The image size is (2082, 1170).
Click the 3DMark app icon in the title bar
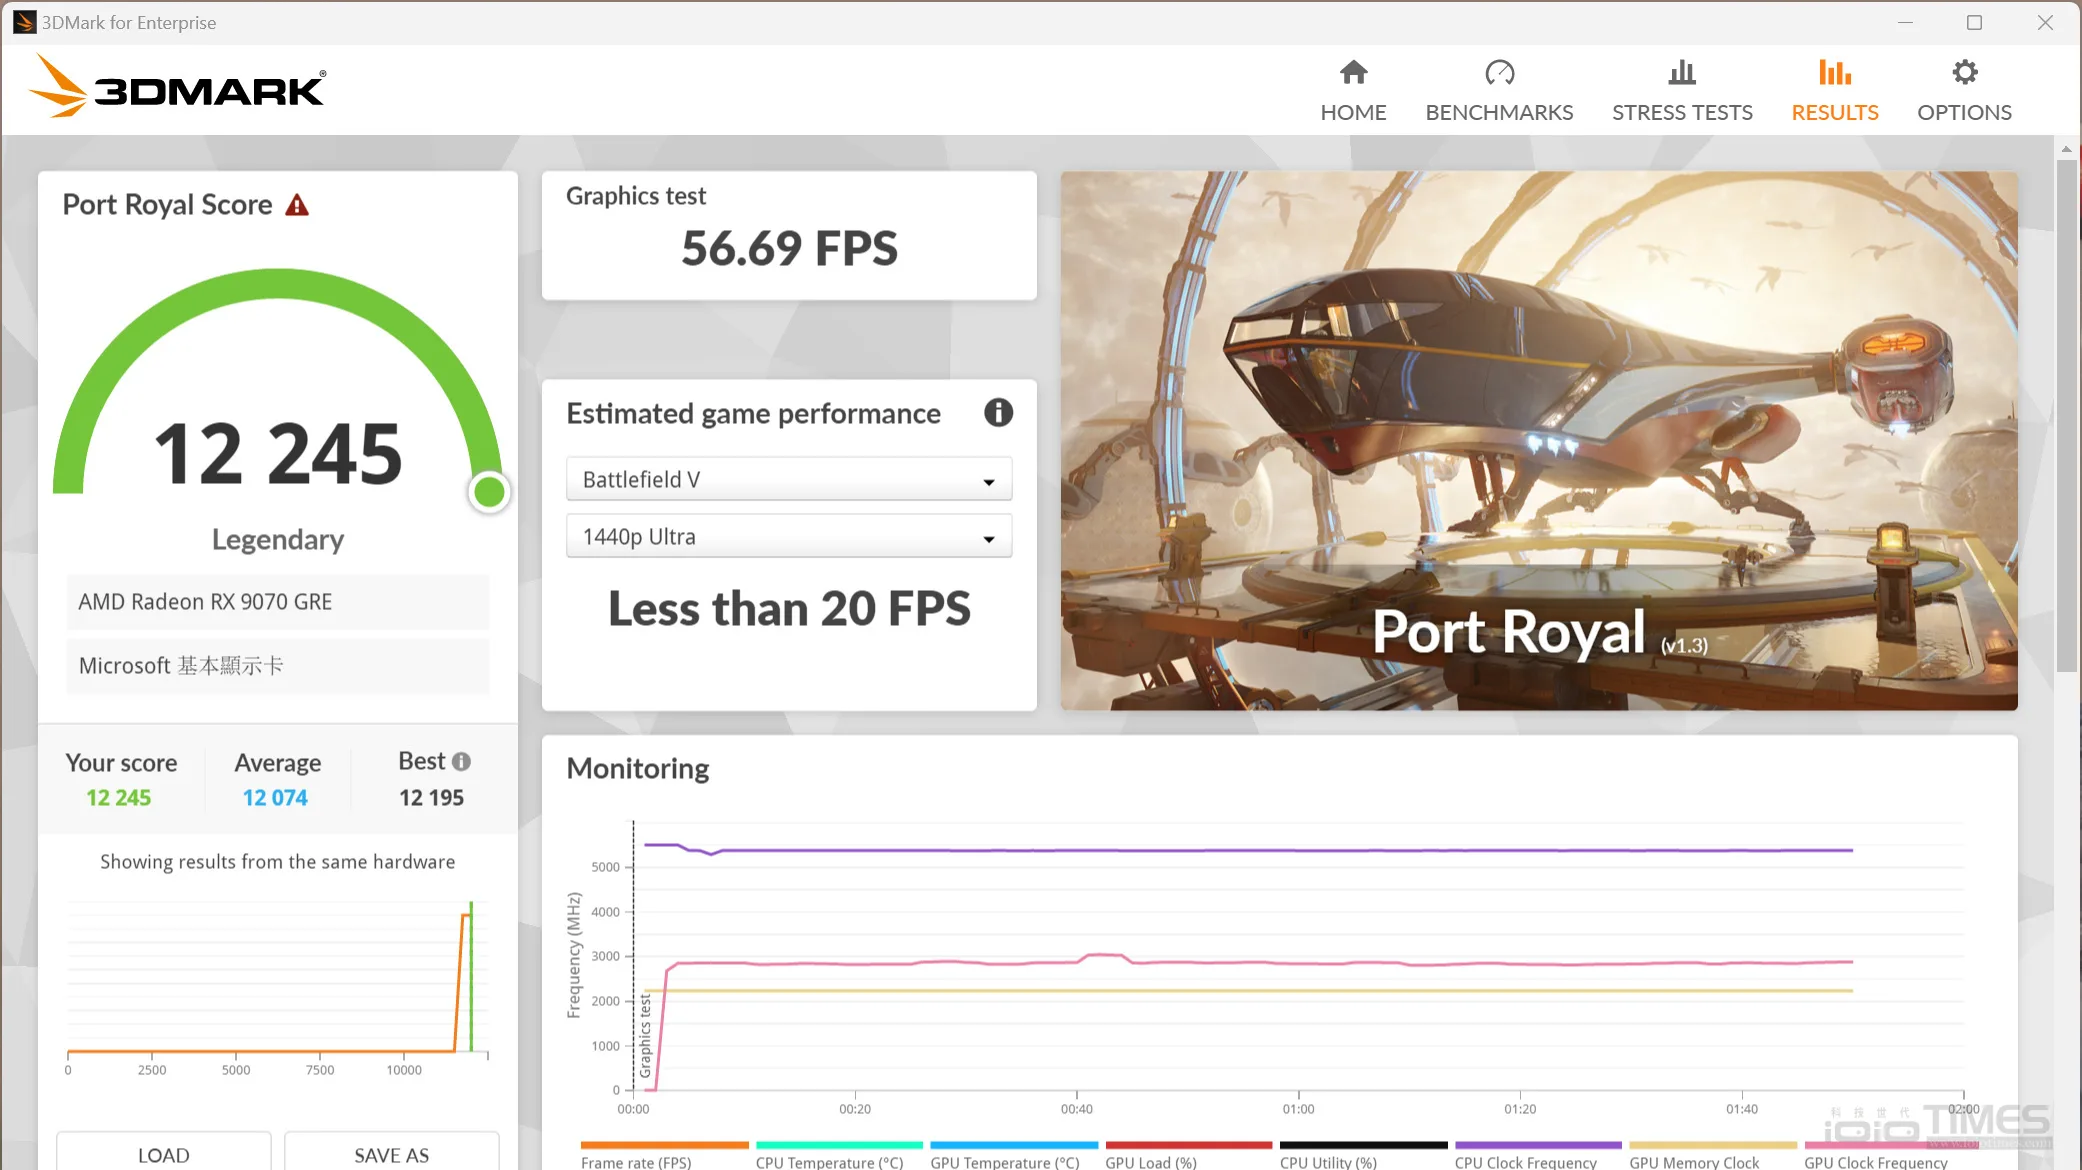pyautogui.click(x=24, y=22)
